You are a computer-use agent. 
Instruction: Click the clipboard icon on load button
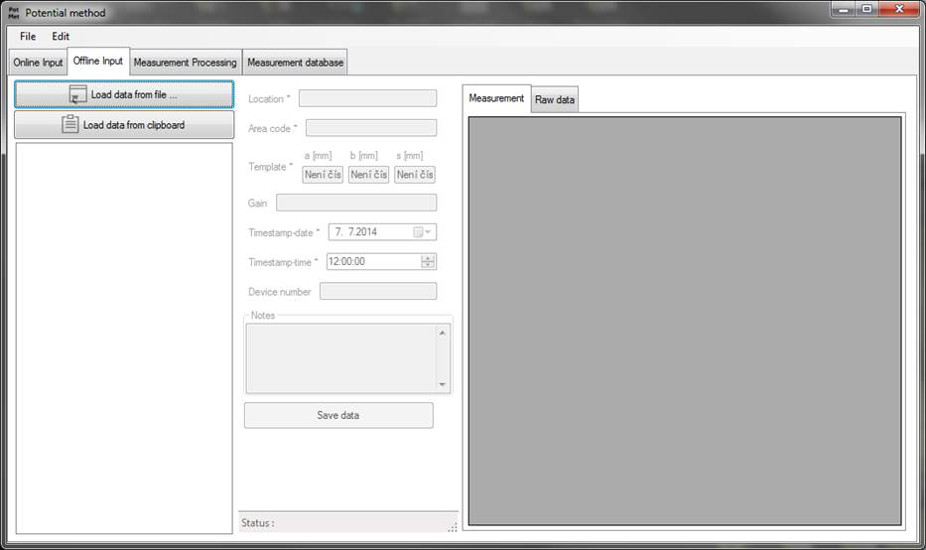(69, 125)
